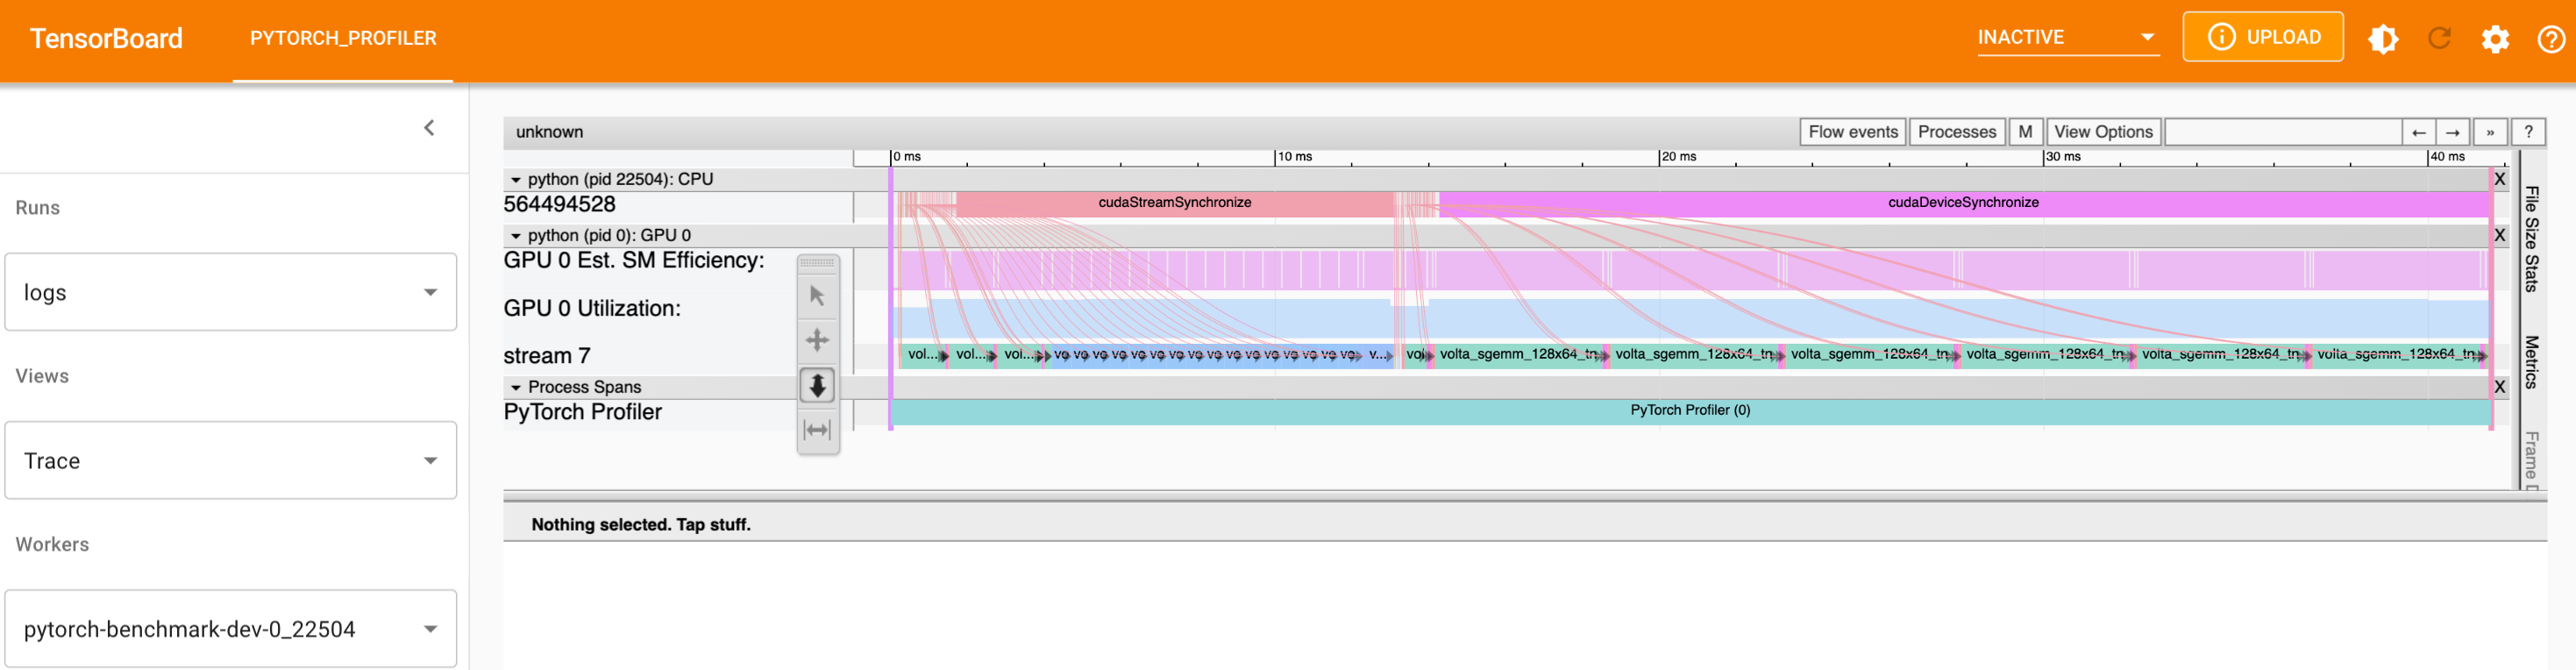This screenshot has height=670, width=2576.
Task: Collapse python (pid 0): GPU 0 section
Action: (x=516, y=236)
